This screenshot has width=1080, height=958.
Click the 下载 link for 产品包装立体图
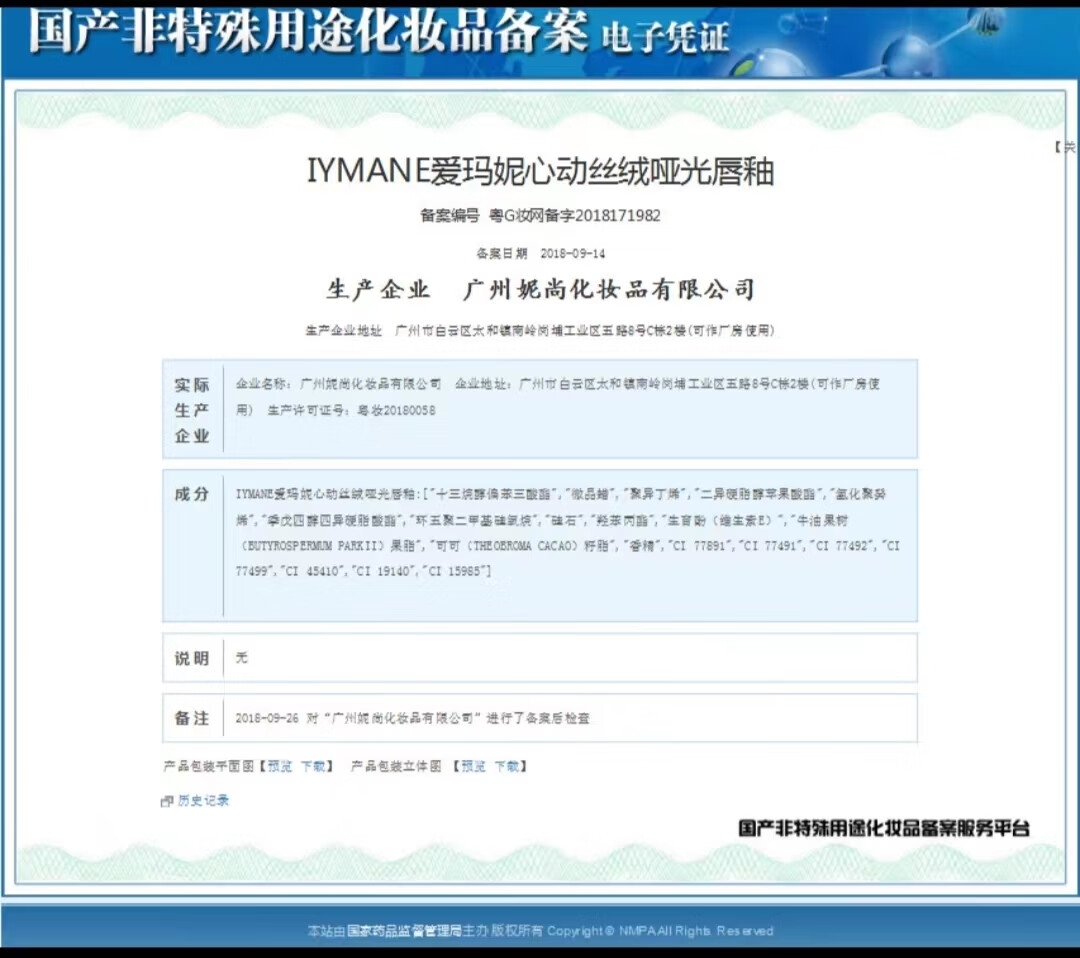pyautogui.click(x=507, y=766)
